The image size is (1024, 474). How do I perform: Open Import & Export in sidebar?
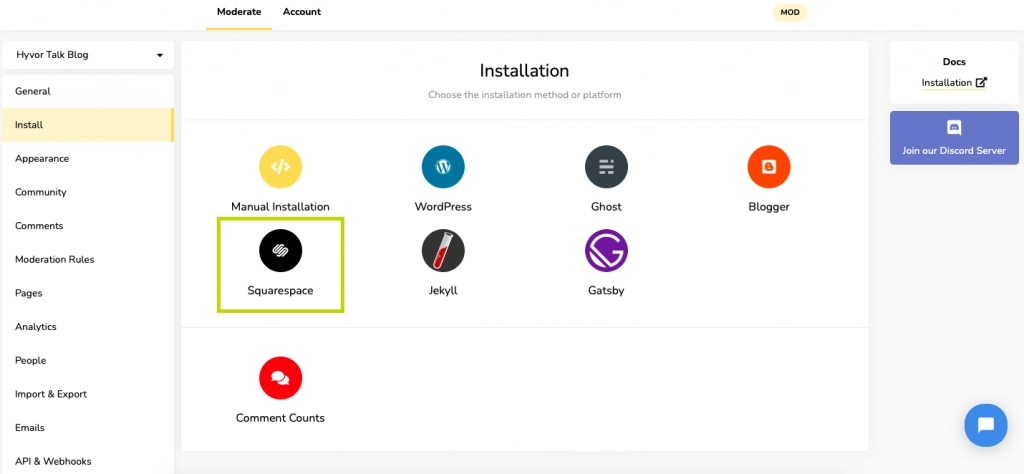click(x=51, y=394)
